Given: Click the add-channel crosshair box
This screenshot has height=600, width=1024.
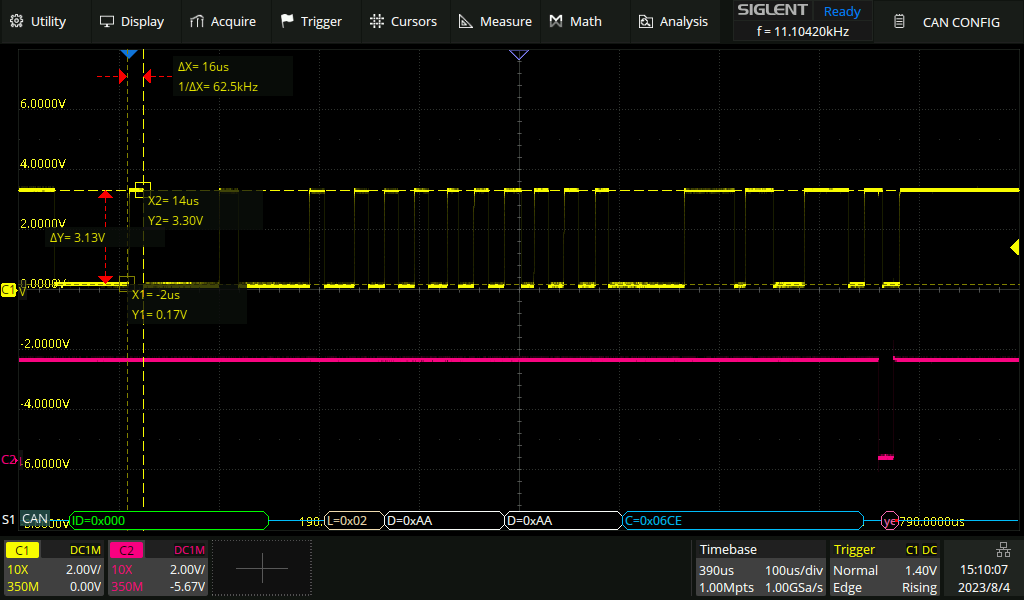Looking at the screenshot, I should coord(262,568).
